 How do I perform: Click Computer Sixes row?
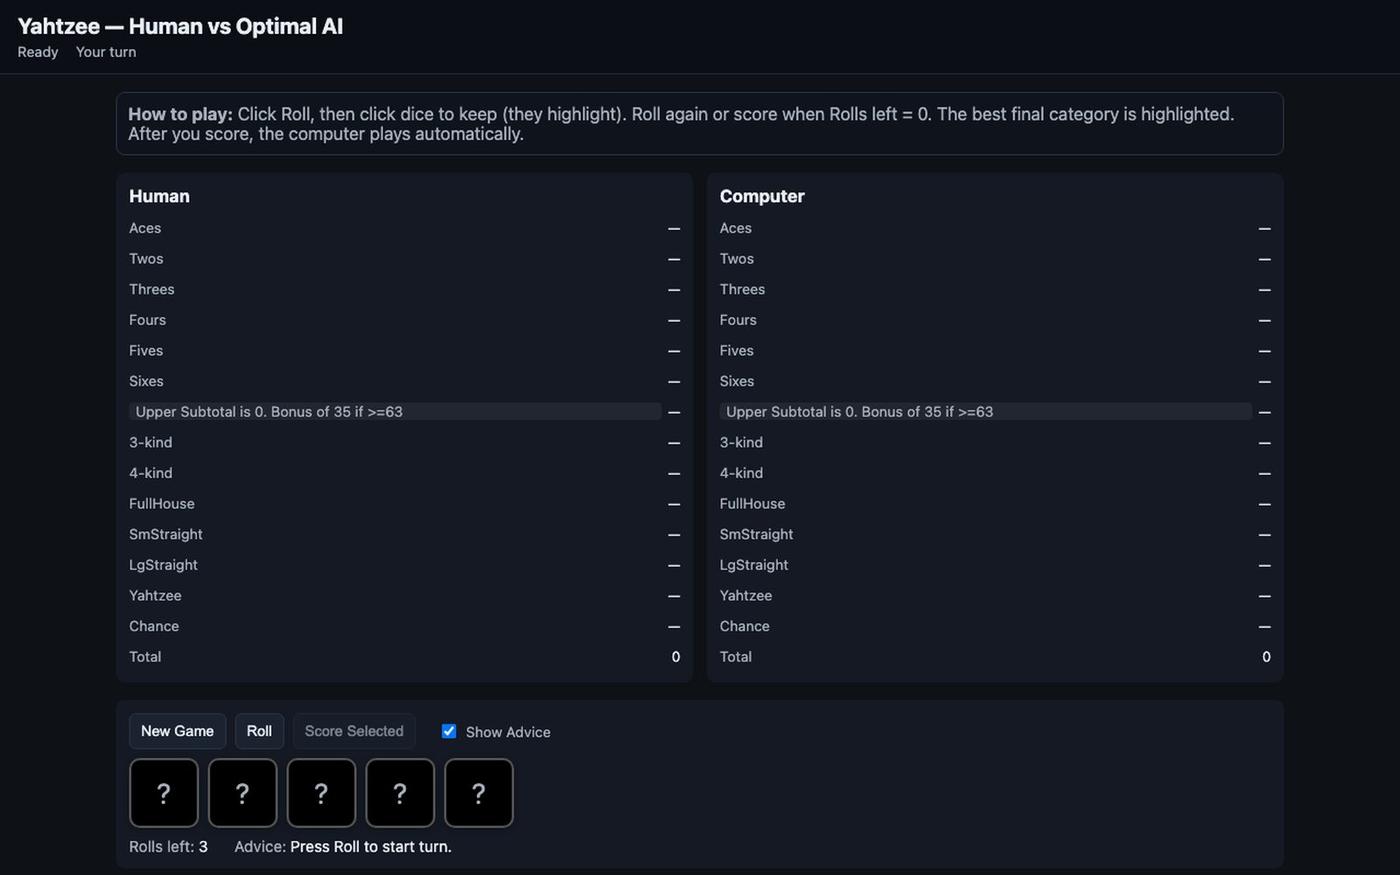(x=995, y=381)
